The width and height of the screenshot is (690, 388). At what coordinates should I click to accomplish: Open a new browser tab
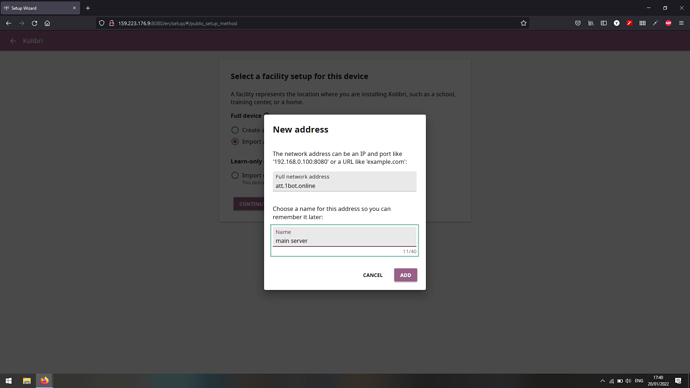[x=88, y=8]
